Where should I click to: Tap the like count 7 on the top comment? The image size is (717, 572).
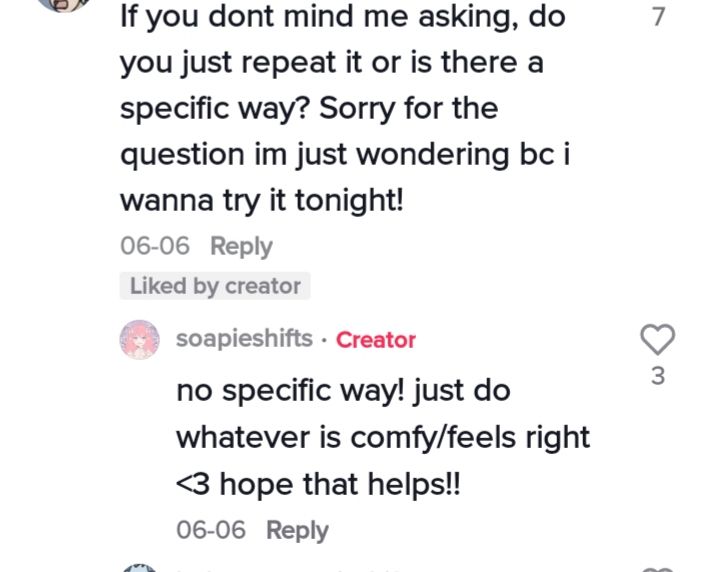pos(658,17)
